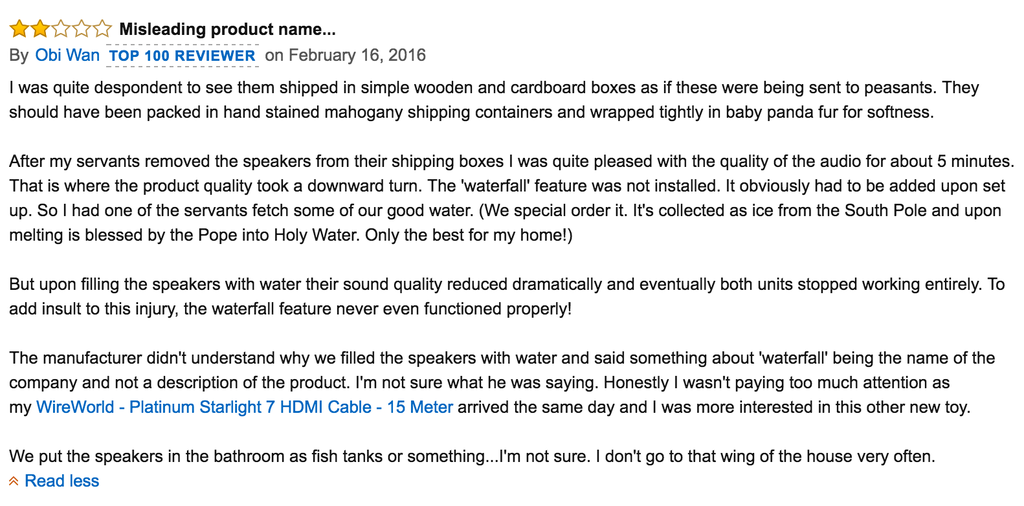
Task: Click the sentence about mahogany shipping containers
Action: point(472,111)
